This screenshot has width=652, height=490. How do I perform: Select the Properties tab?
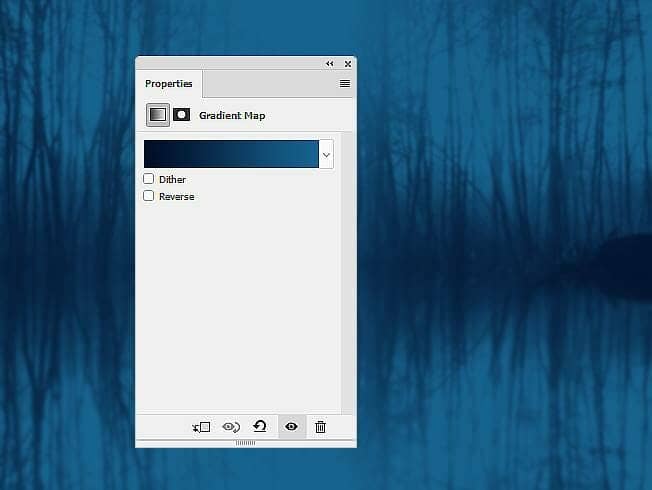pos(169,84)
